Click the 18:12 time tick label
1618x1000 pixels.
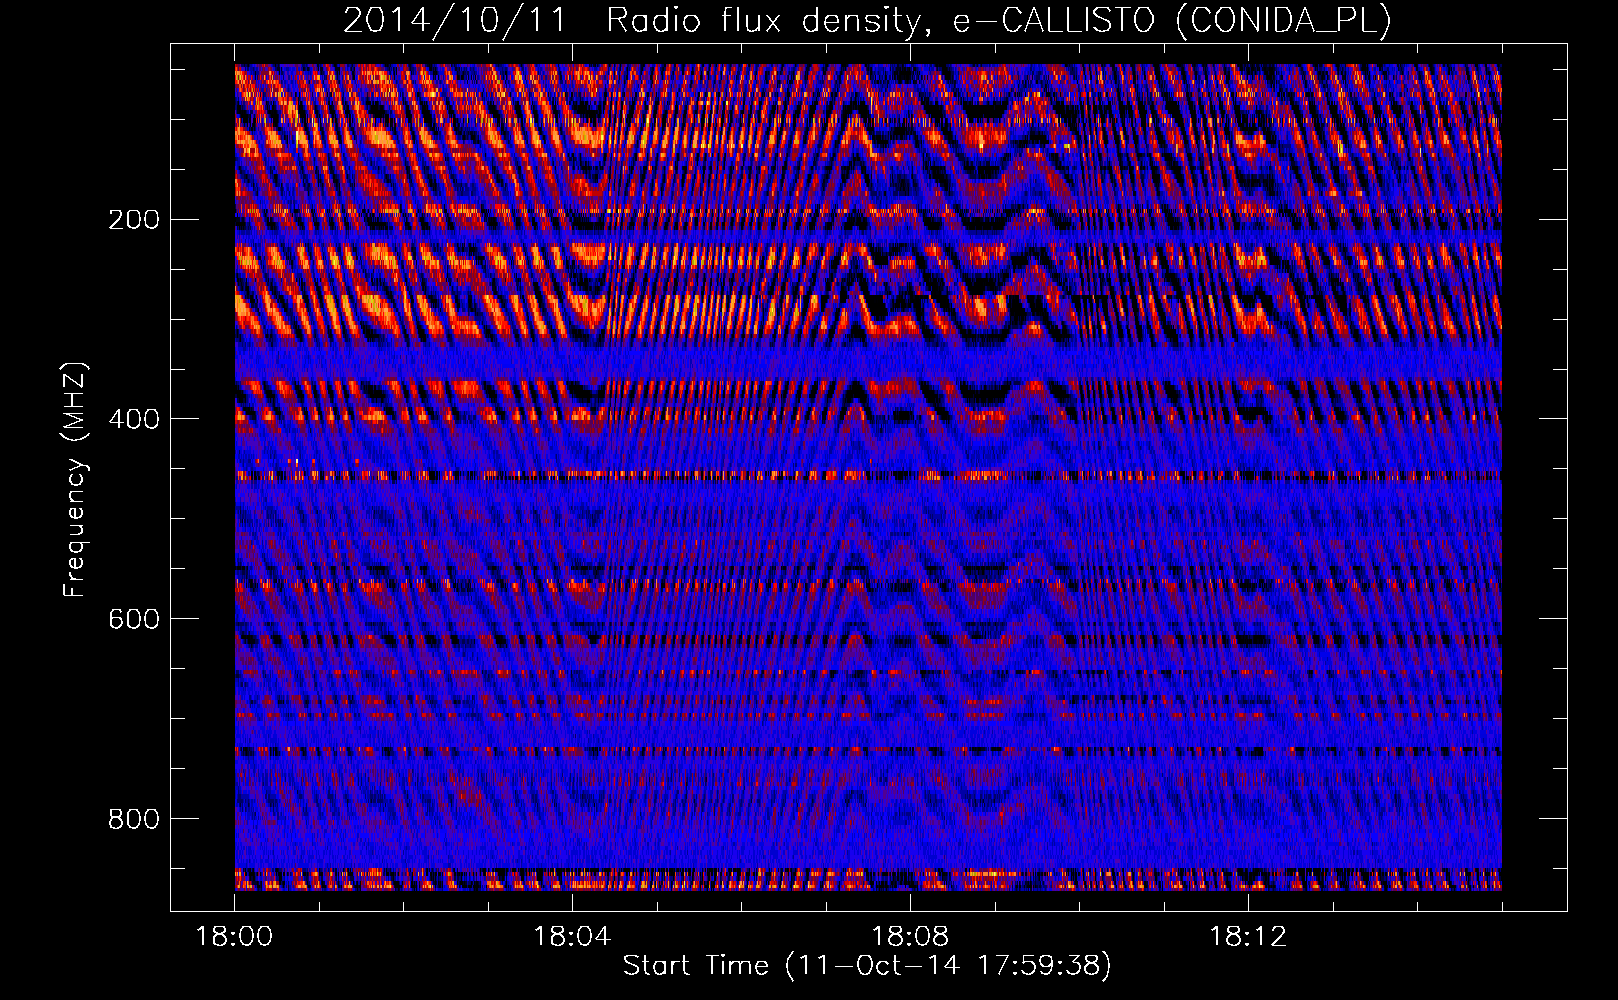point(1248,937)
